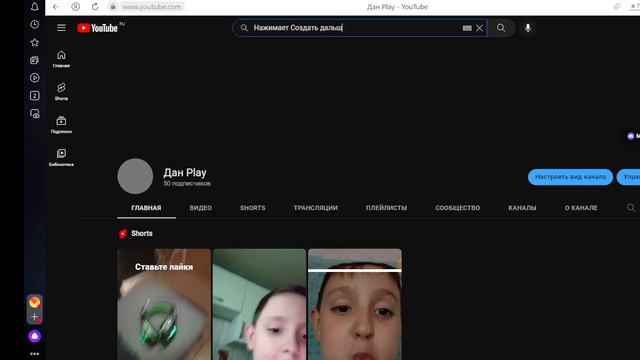The image size is (640, 360).
Task: Open the YouTube hamburger guide menu
Action: (x=61, y=28)
